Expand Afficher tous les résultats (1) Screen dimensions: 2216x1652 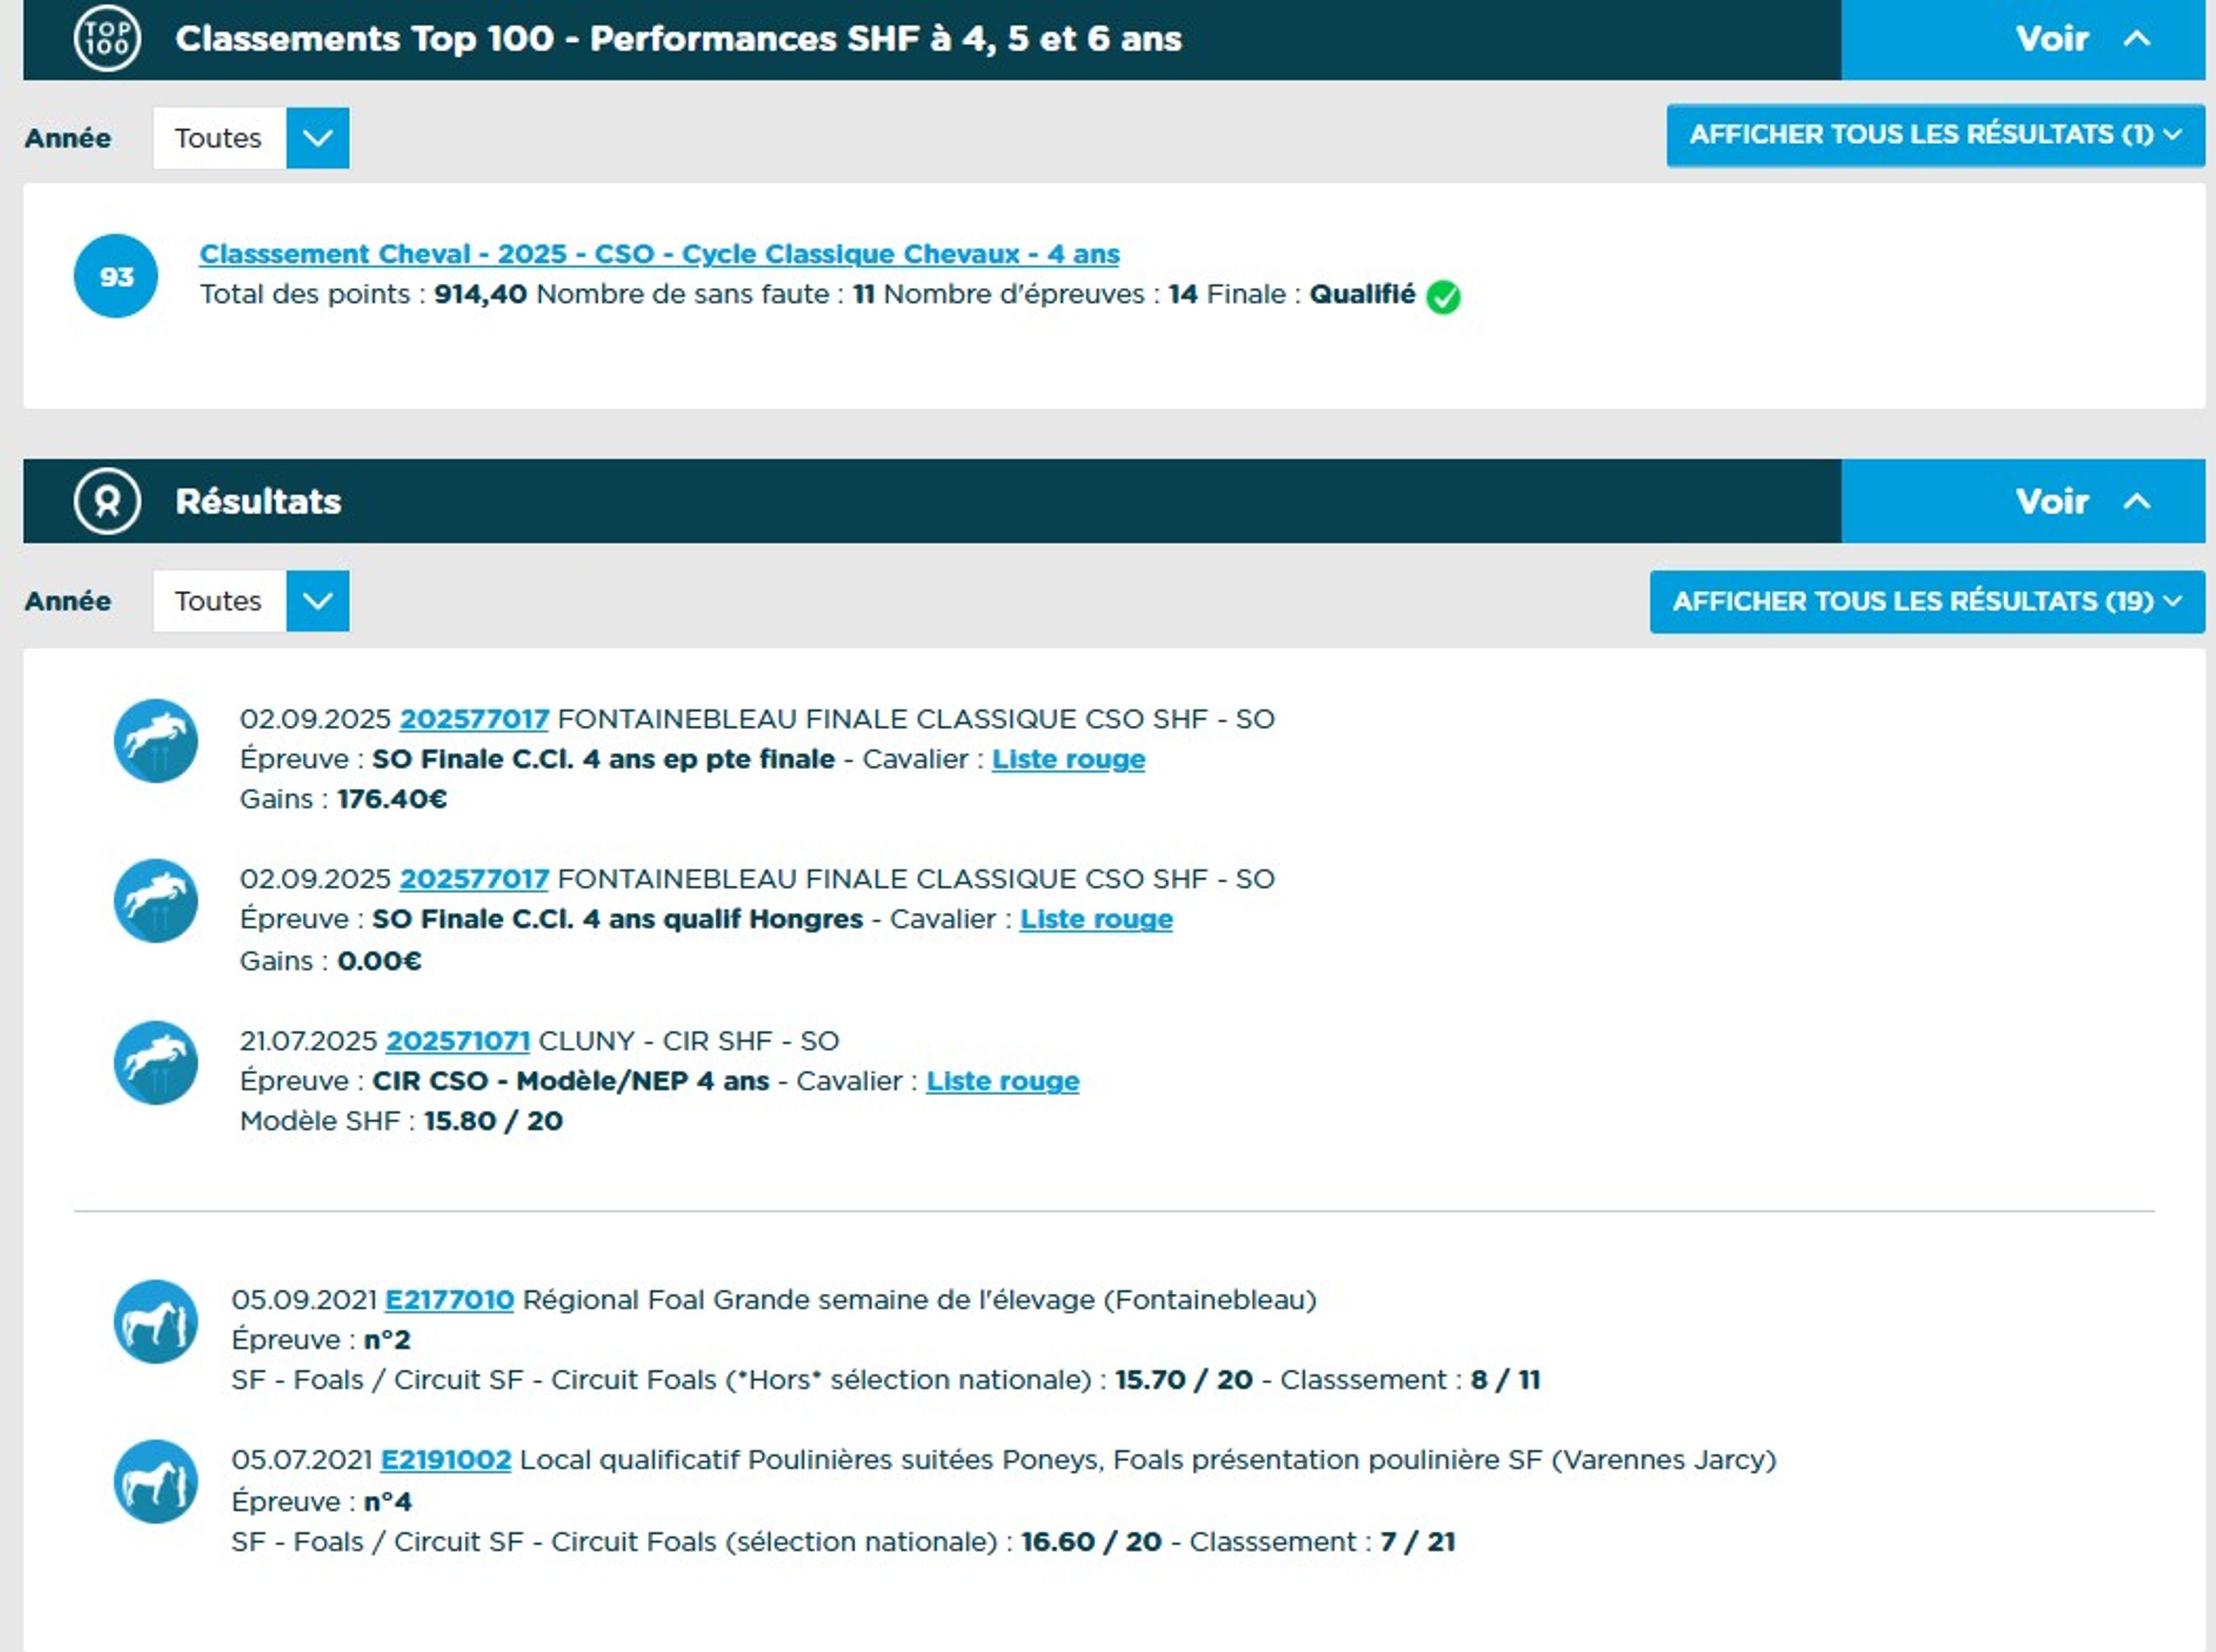click(x=1934, y=135)
